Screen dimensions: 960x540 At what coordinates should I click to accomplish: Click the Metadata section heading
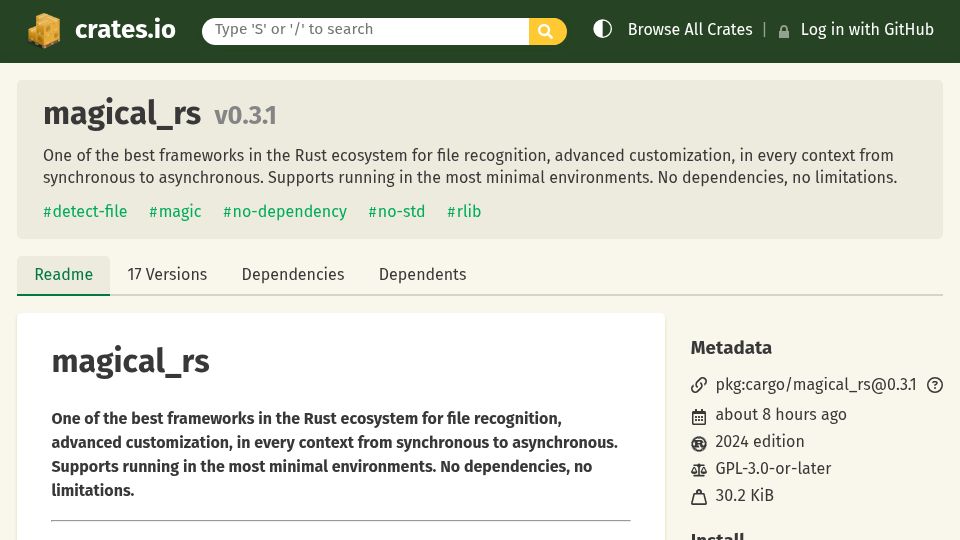(x=731, y=348)
